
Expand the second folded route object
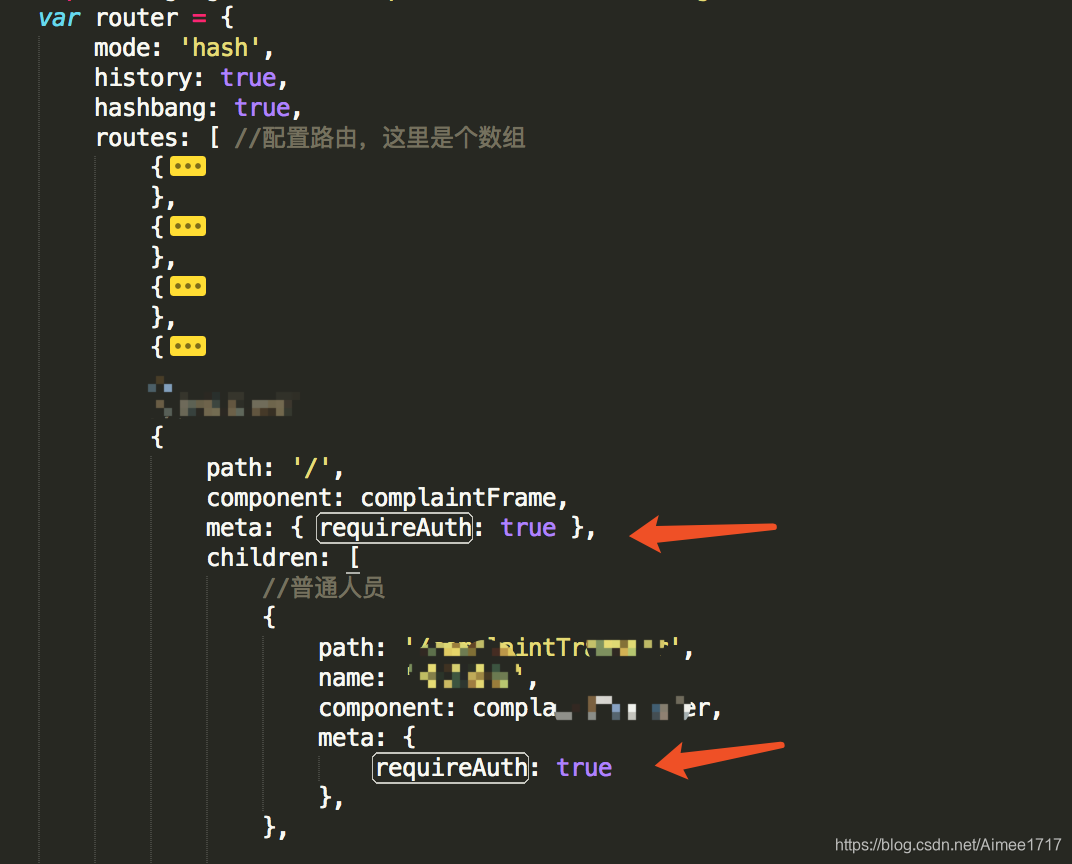pos(188,226)
